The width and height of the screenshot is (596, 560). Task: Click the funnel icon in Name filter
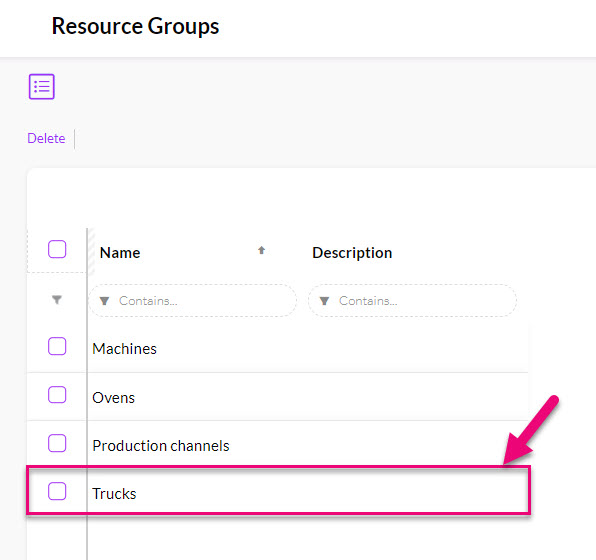pyautogui.click(x=104, y=301)
